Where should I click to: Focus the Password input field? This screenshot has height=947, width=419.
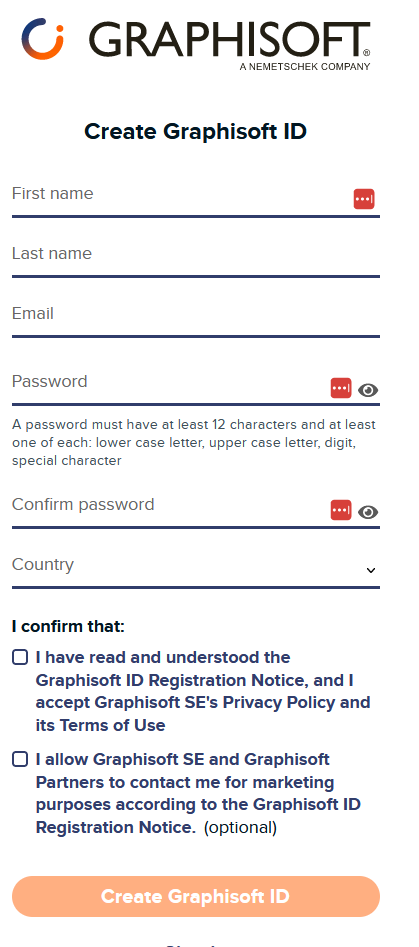pyautogui.click(x=170, y=385)
